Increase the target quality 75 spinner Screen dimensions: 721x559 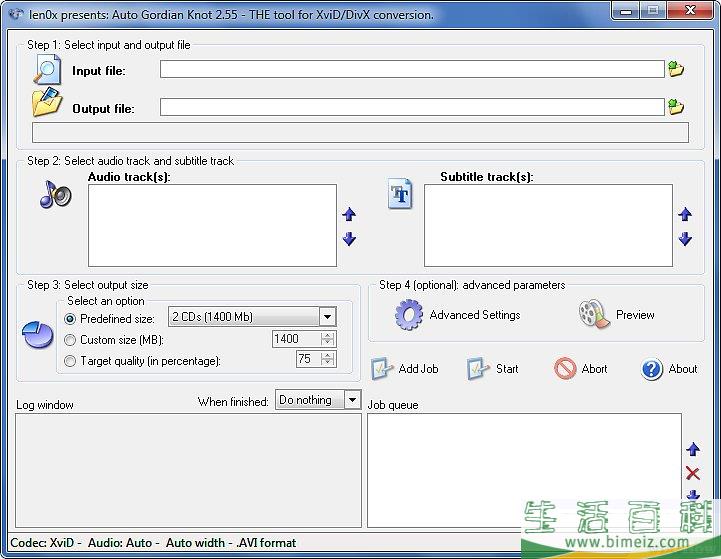click(328, 355)
